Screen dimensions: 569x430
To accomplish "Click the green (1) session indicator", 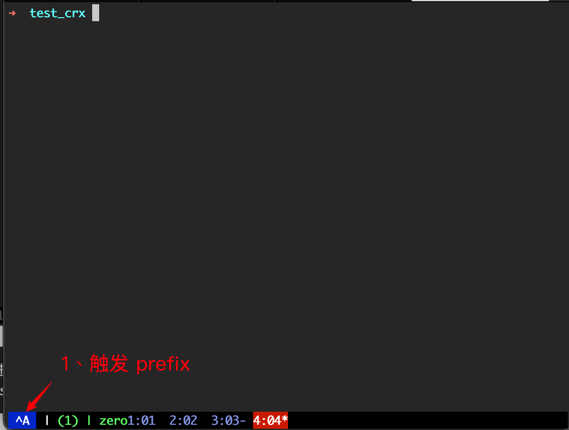I will [x=68, y=421].
